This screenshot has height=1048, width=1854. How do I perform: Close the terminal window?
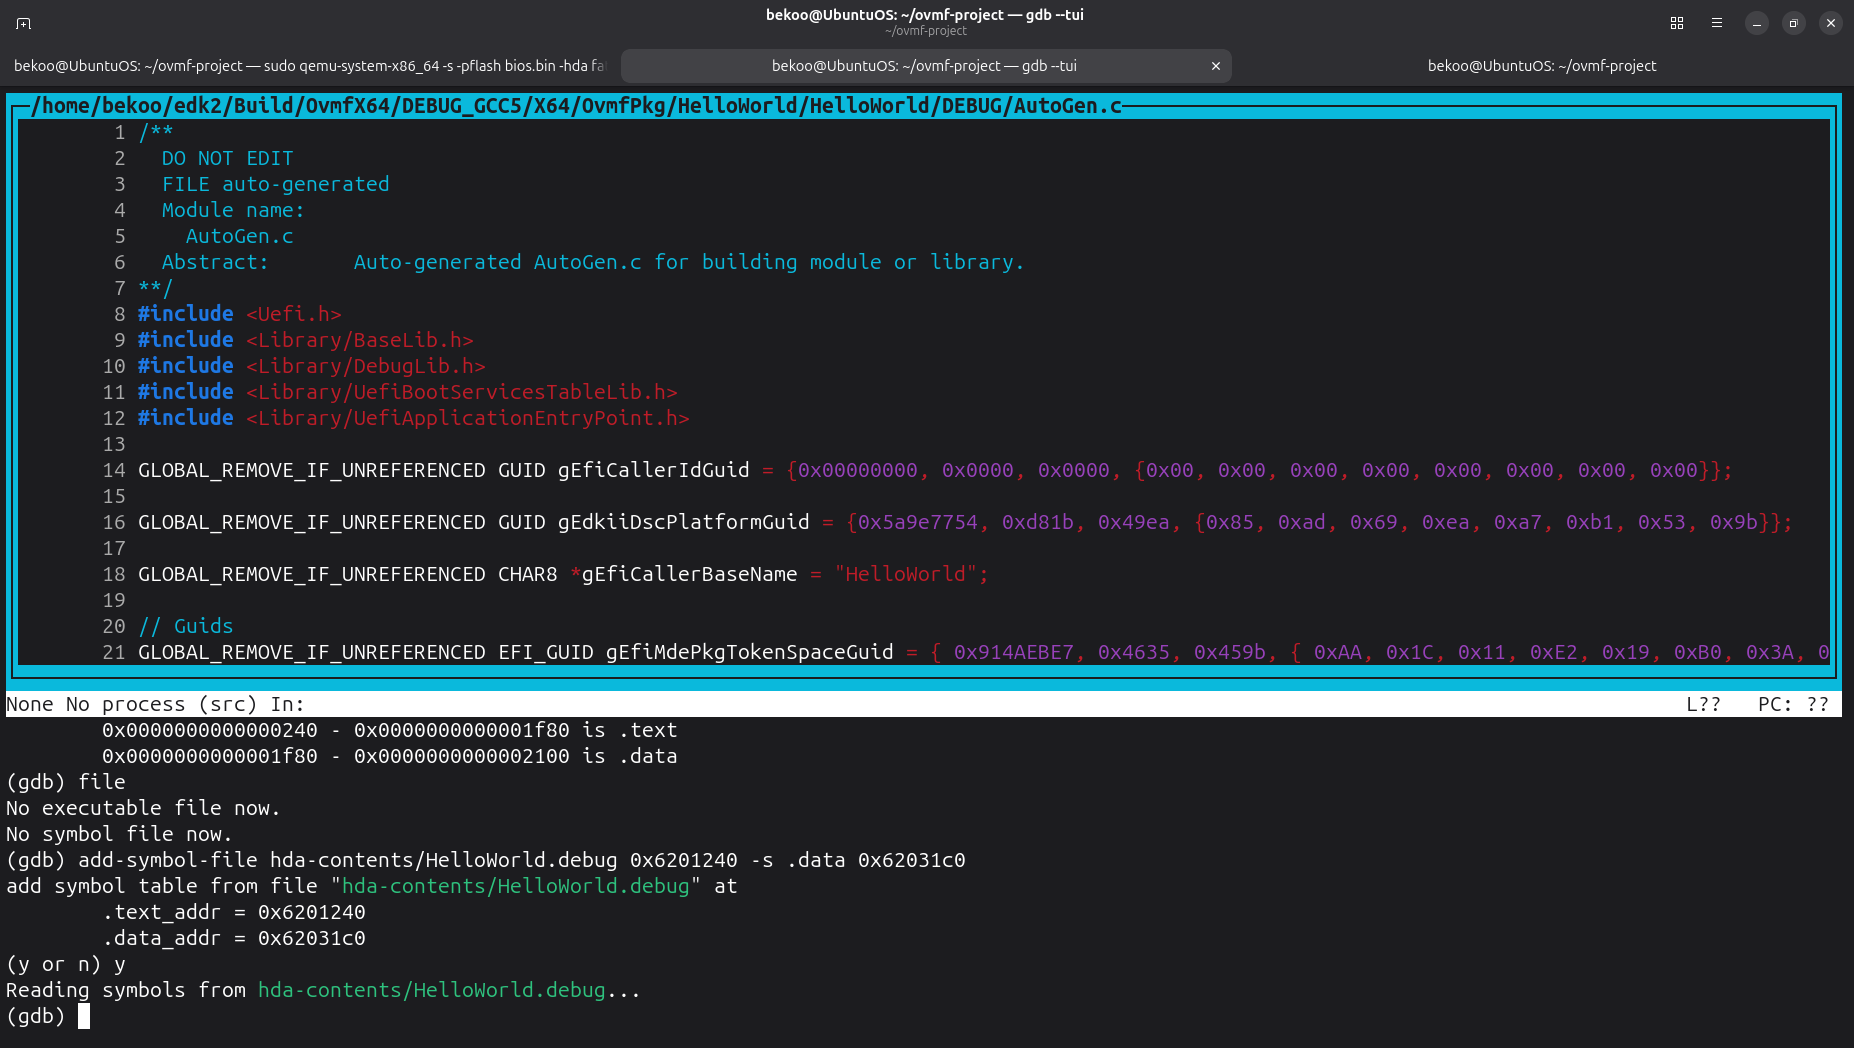(x=1831, y=23)
